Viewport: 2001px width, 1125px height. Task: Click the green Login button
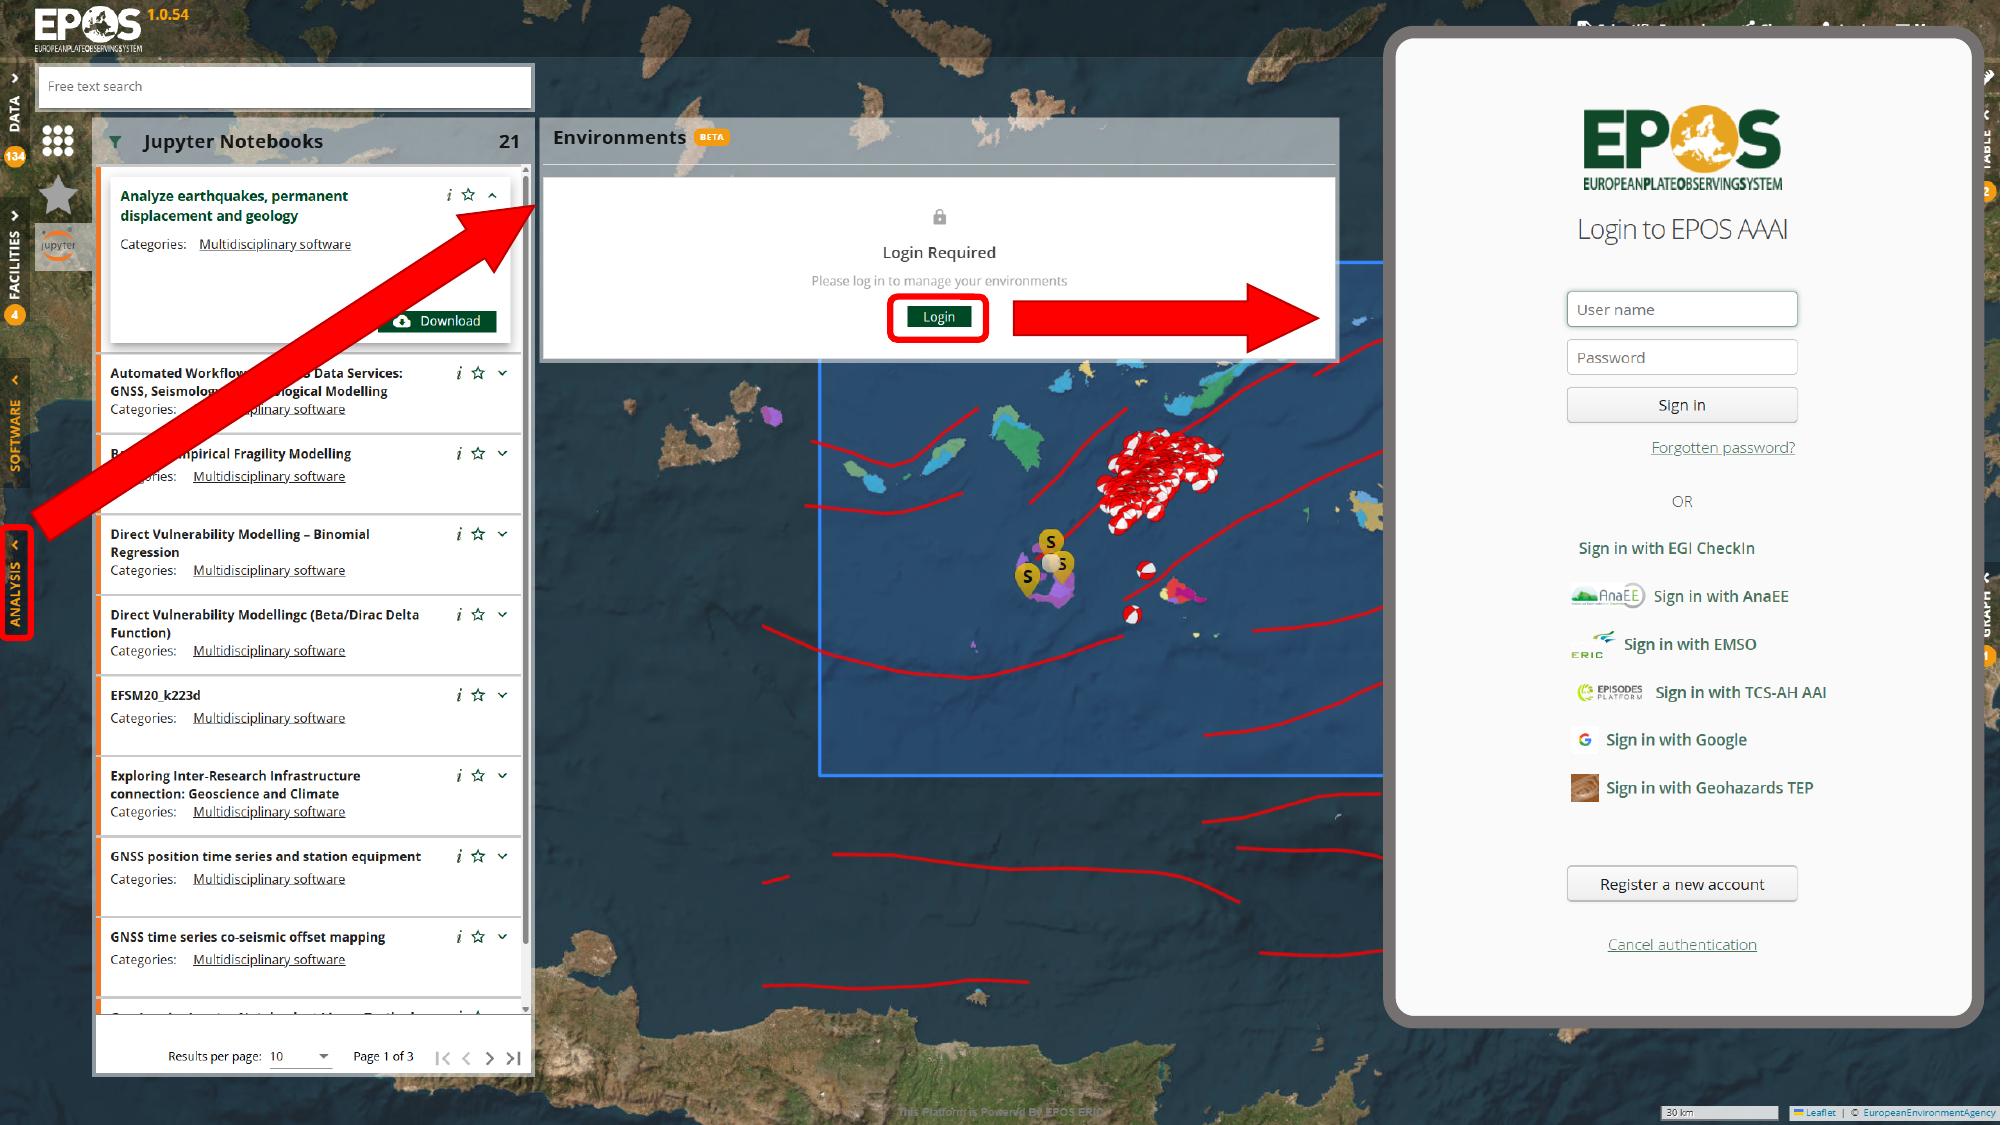[x=938, y=317]
